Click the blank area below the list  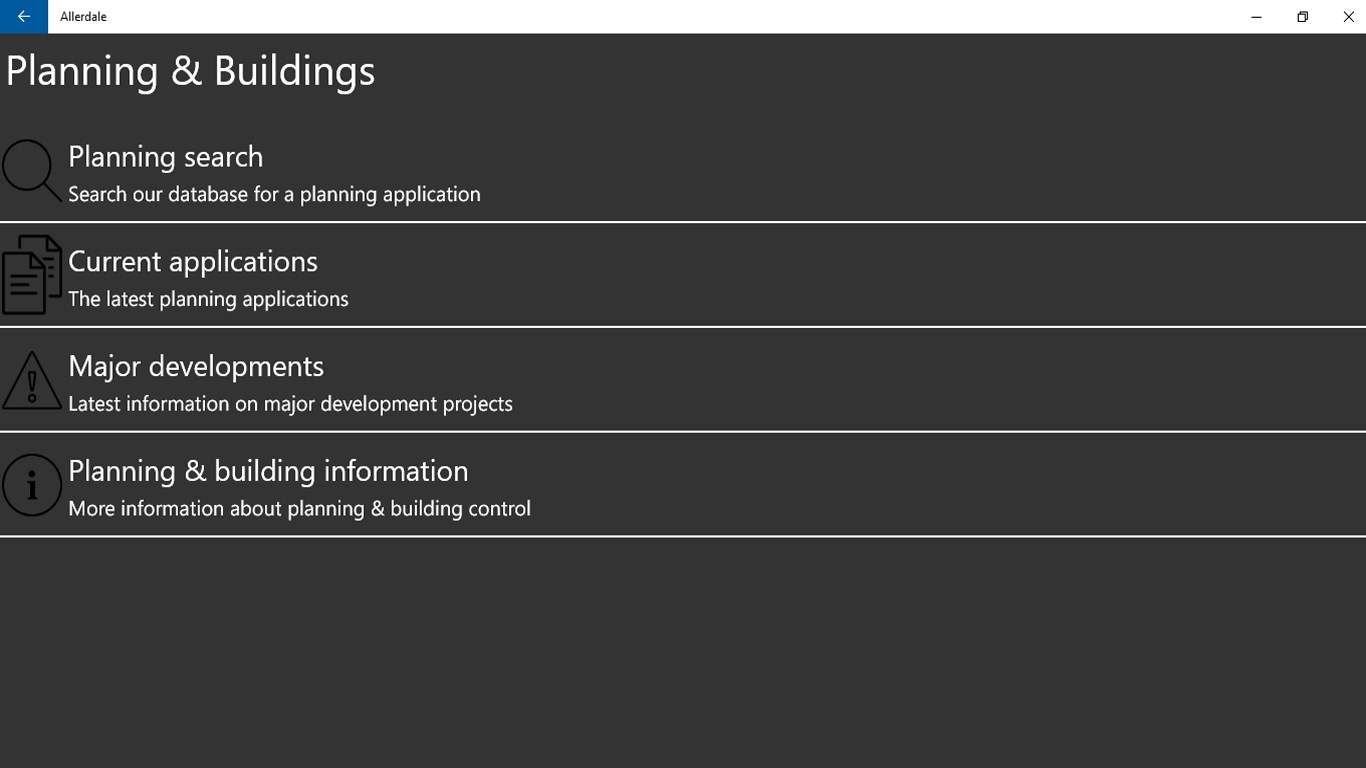pyautogui.click(x=683, y=650)
